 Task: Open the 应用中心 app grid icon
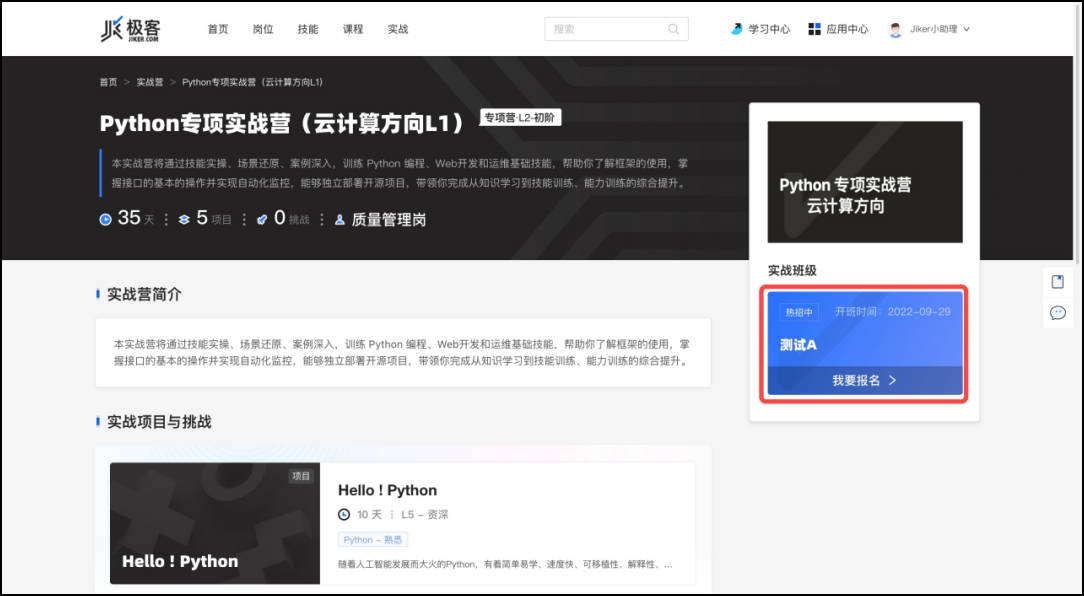point(814,29)
